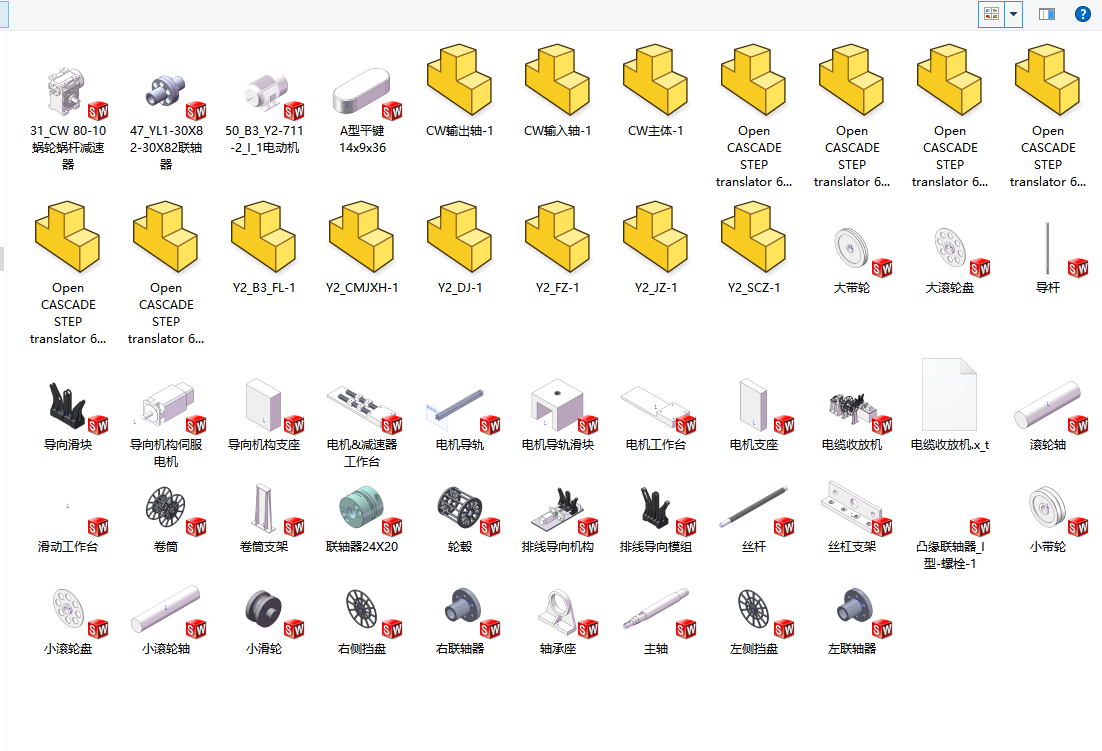Select the 滚轮轴 part file
This screenshot has width=1102, height=751.
coord(1048,406)
